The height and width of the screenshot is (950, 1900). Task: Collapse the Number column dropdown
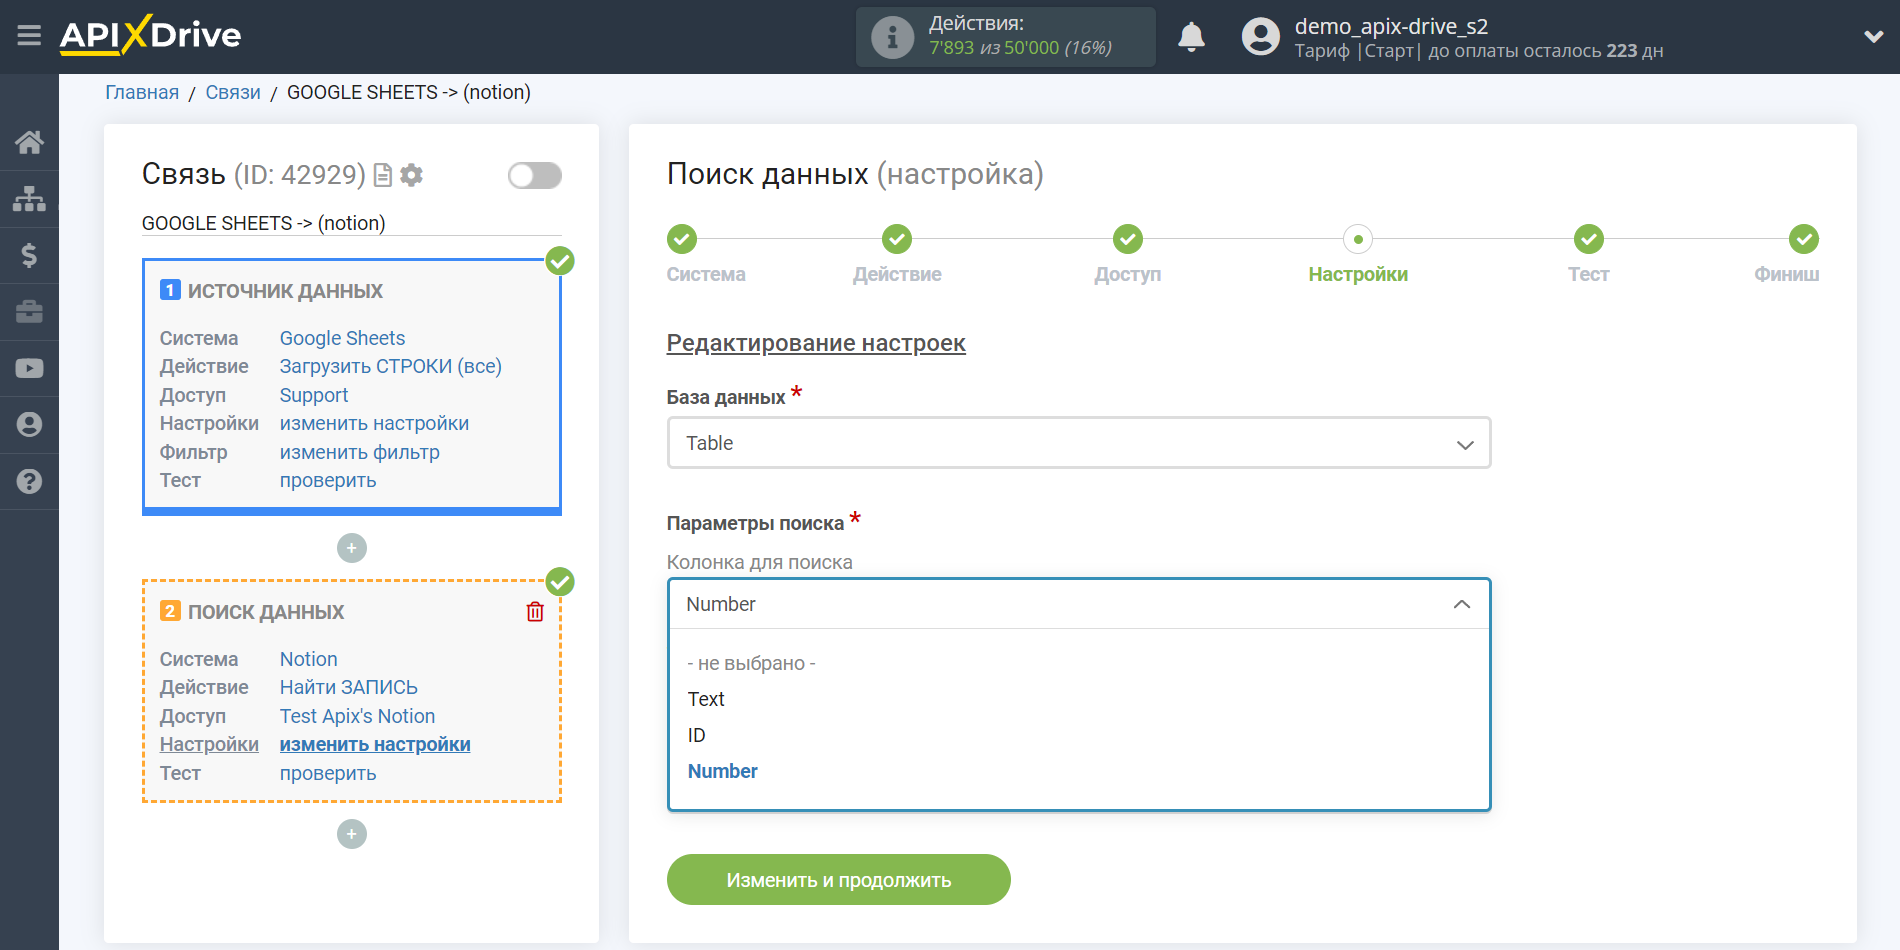point(1079,604)
